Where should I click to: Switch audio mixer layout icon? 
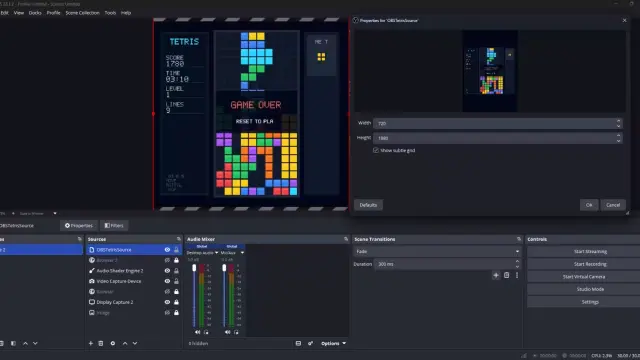(298, 343)
